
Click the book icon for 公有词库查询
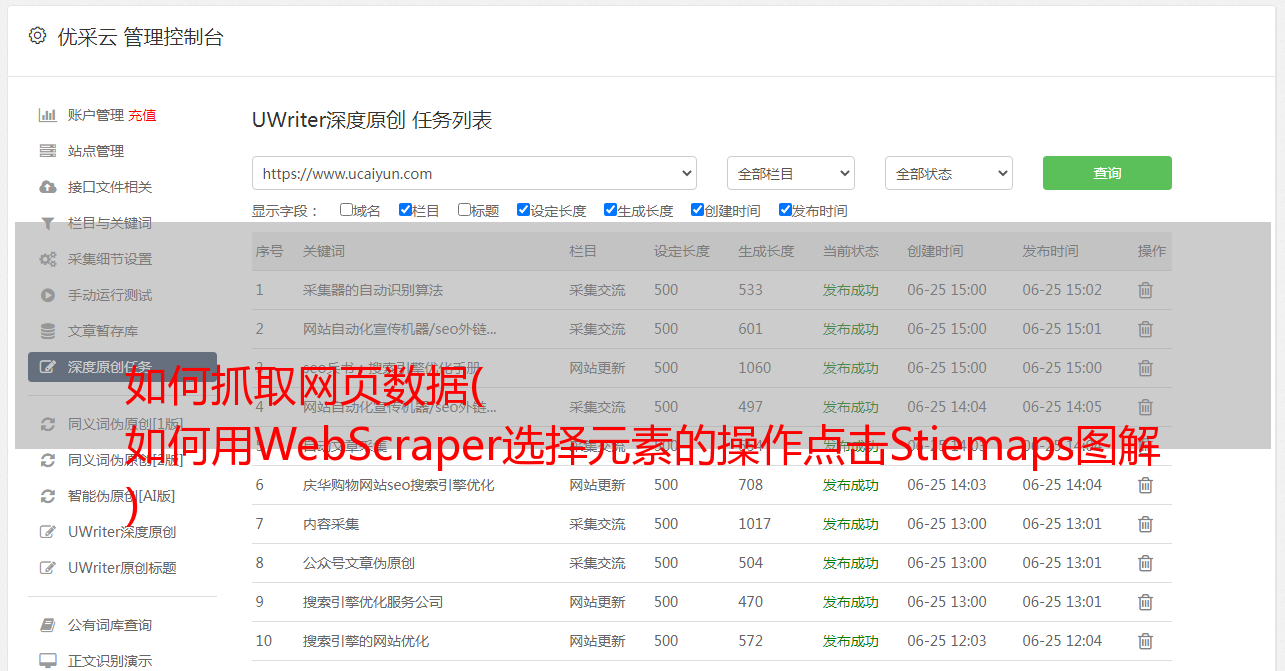pyautogui.click(x=47, y=625)
